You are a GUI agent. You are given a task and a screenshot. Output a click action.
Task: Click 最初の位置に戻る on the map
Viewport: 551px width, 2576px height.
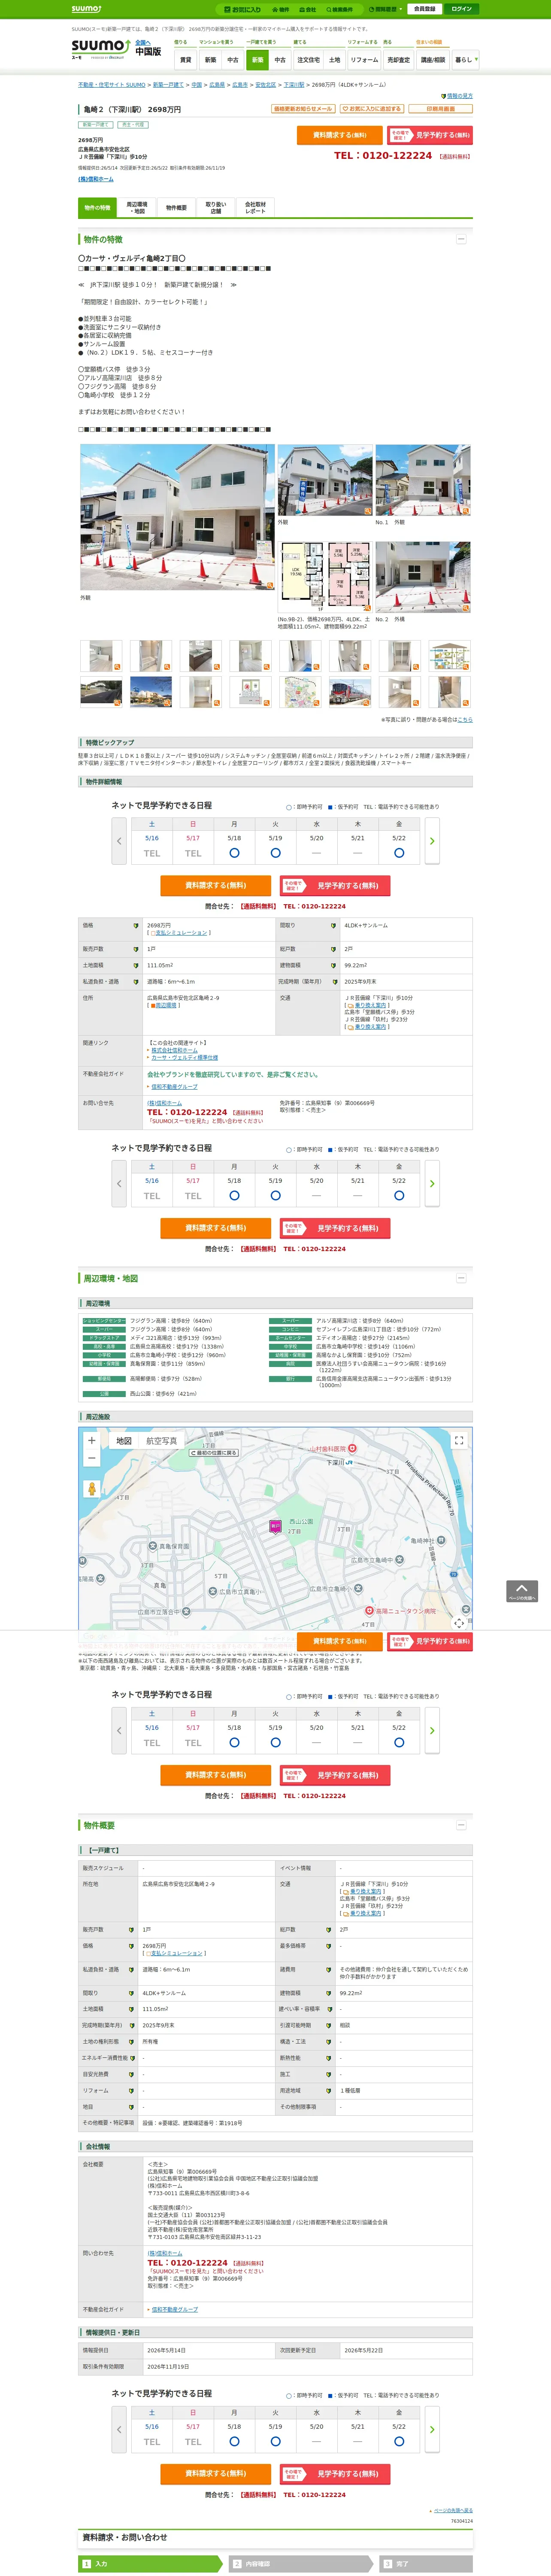[215, 1453]
